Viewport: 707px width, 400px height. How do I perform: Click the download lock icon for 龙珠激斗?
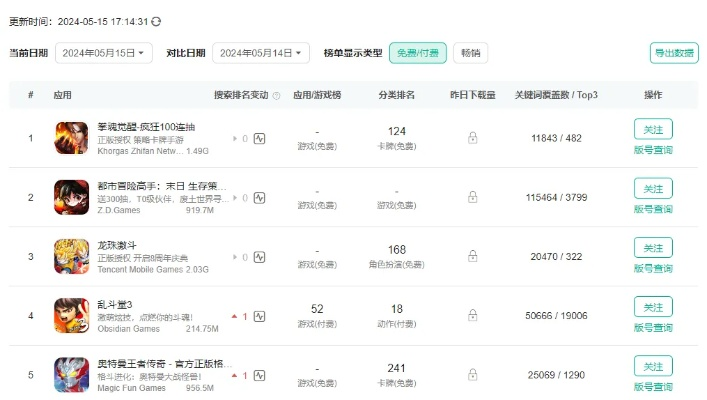[473, 256]
